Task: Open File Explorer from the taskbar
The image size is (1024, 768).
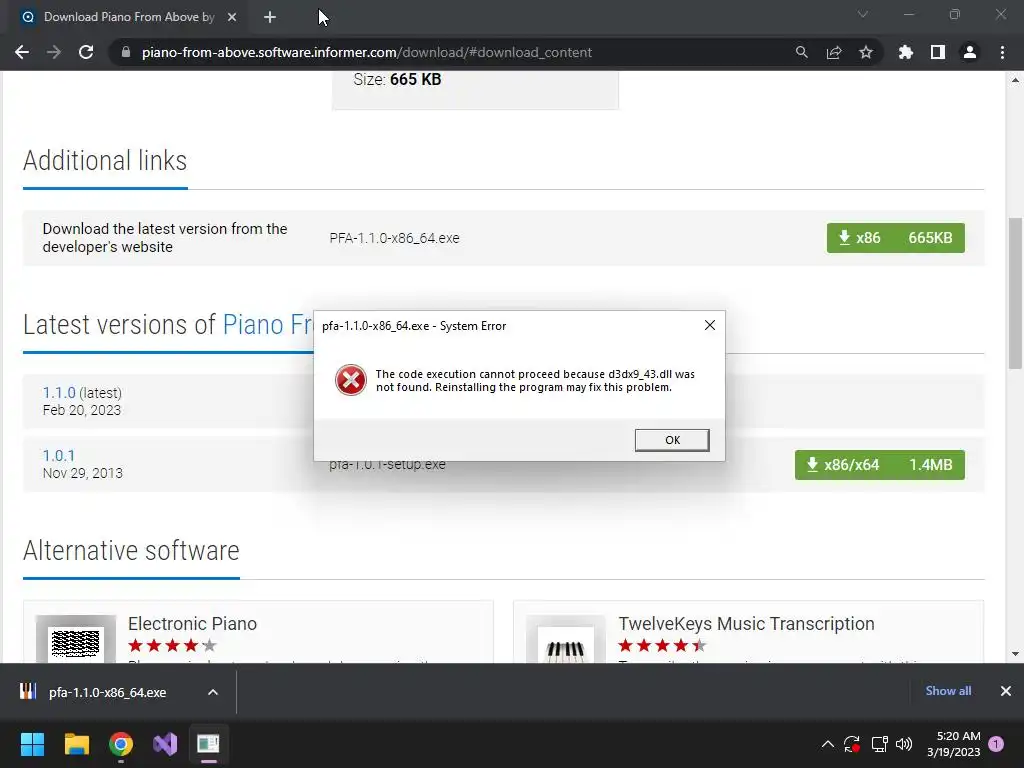Action: 76,744
